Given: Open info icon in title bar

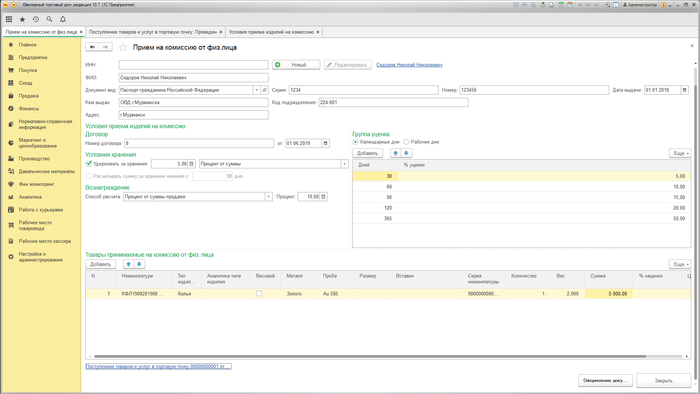Looking at the screenshot, I should click(x=663, y=5).
